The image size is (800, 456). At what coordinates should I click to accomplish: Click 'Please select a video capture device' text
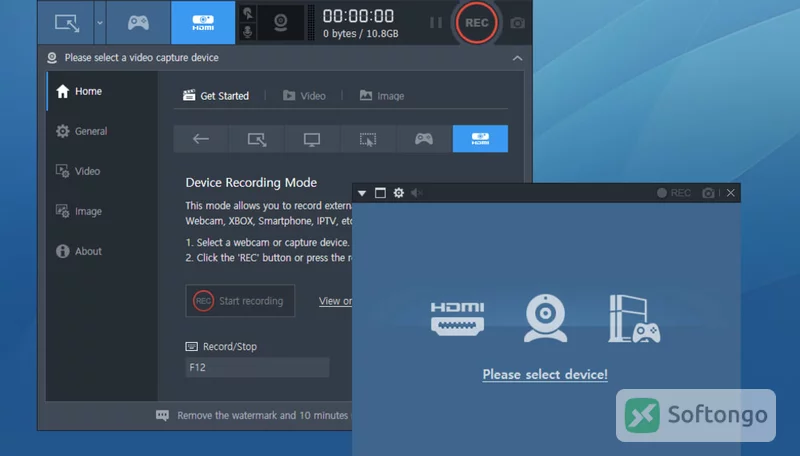tap(141, 58)
